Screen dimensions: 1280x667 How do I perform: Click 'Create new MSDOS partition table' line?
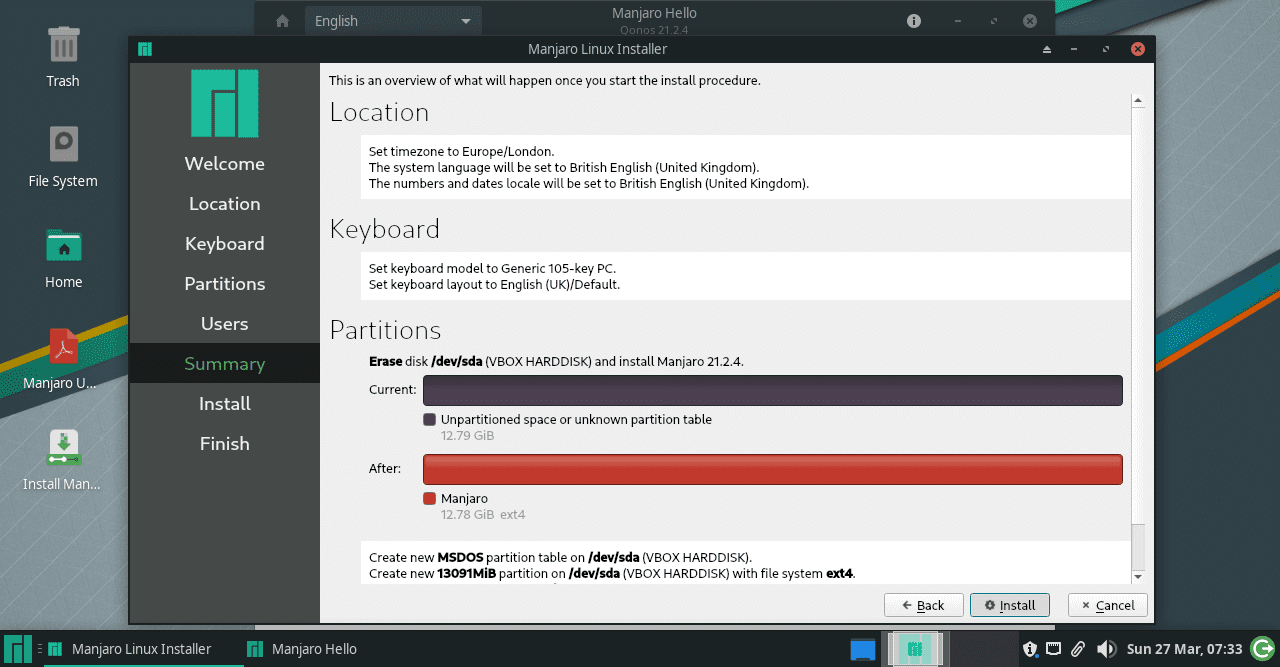[560, 557]
